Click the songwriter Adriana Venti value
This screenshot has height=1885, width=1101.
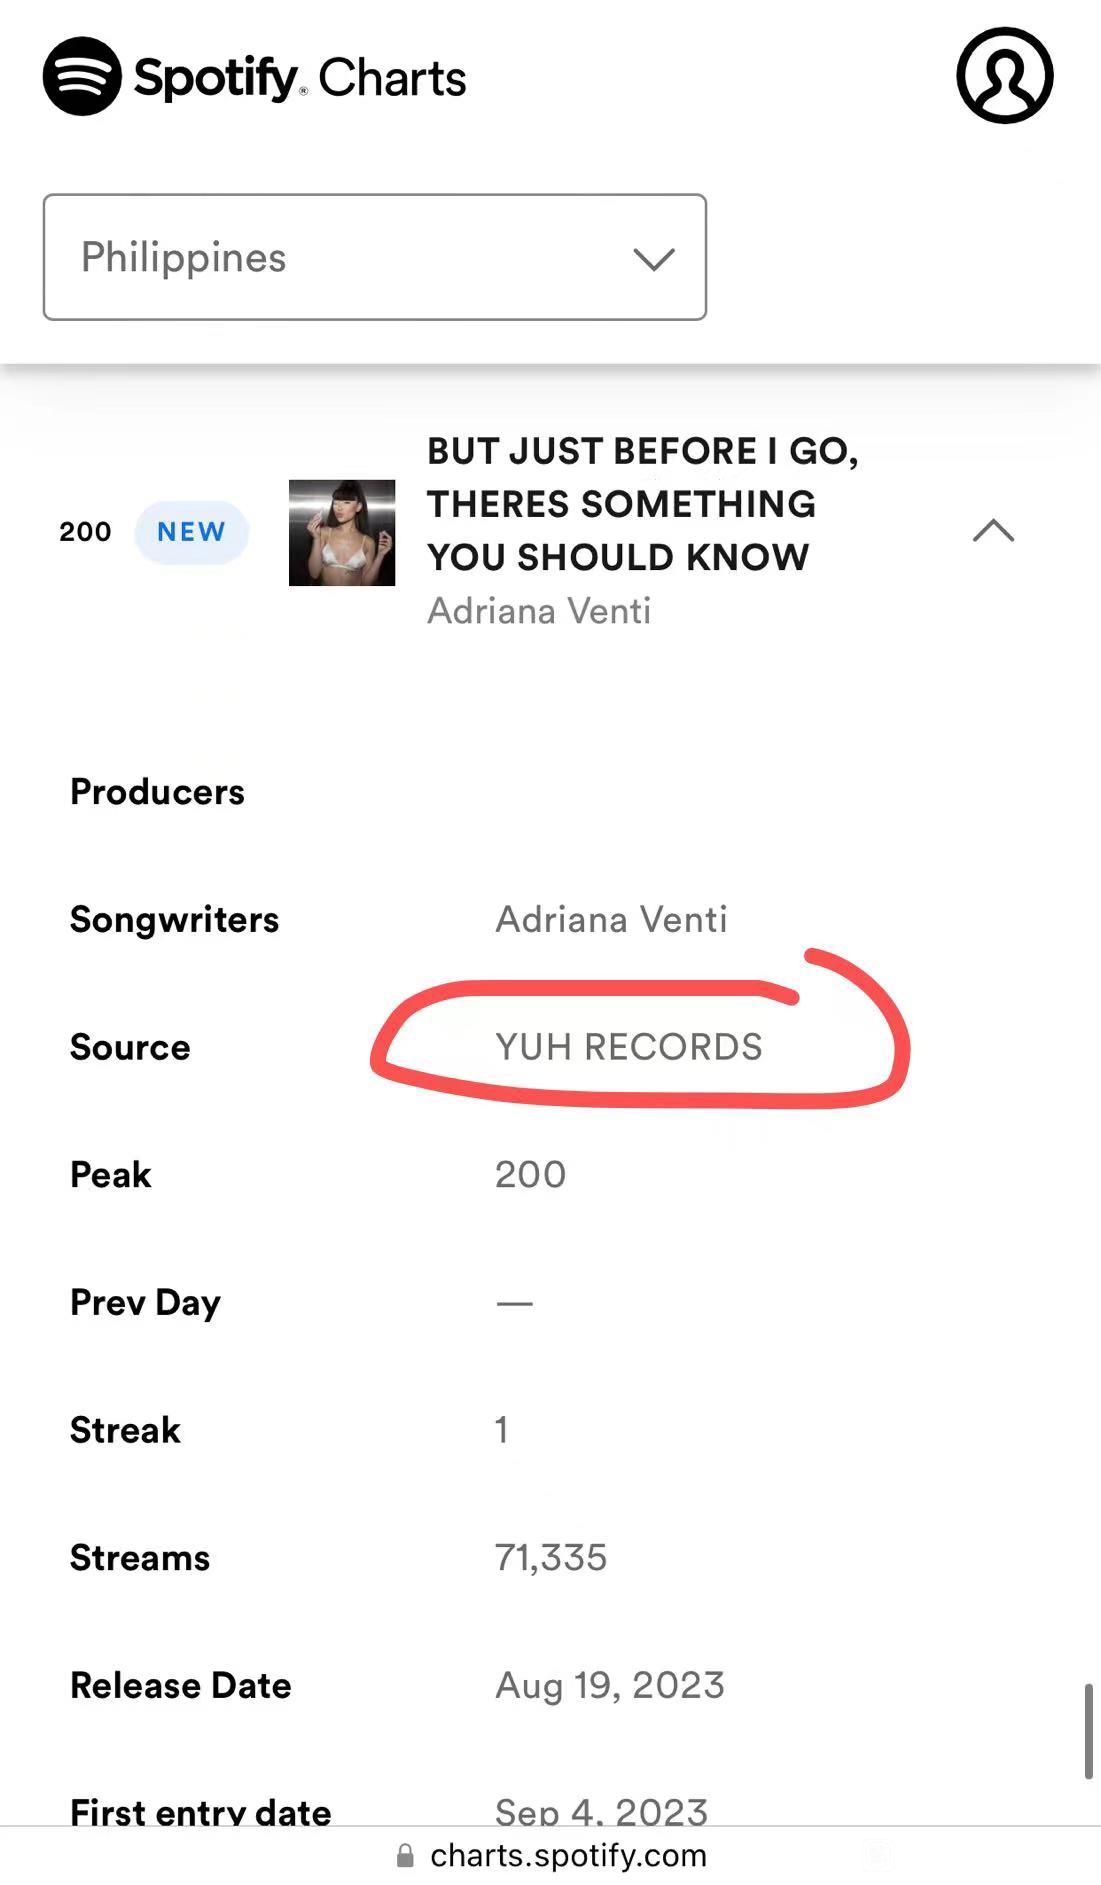[611, 919]
